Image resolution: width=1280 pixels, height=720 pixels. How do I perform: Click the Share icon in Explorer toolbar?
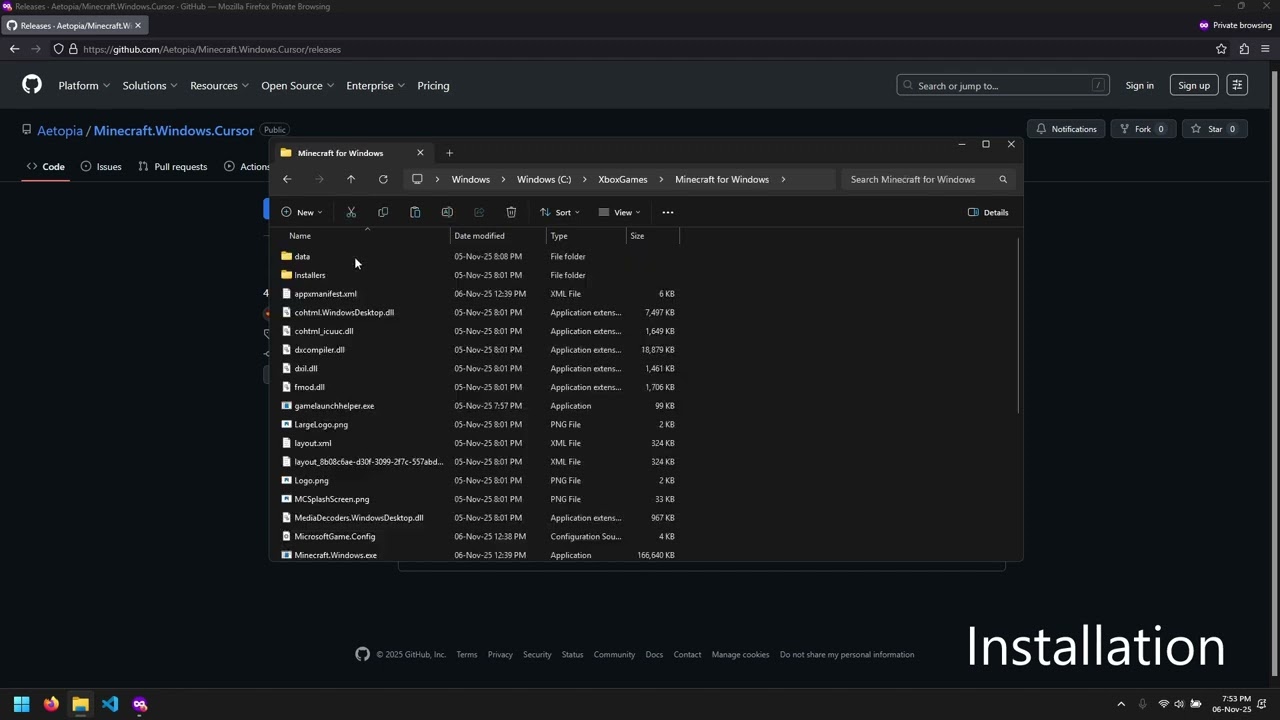(x=479, y=212)
